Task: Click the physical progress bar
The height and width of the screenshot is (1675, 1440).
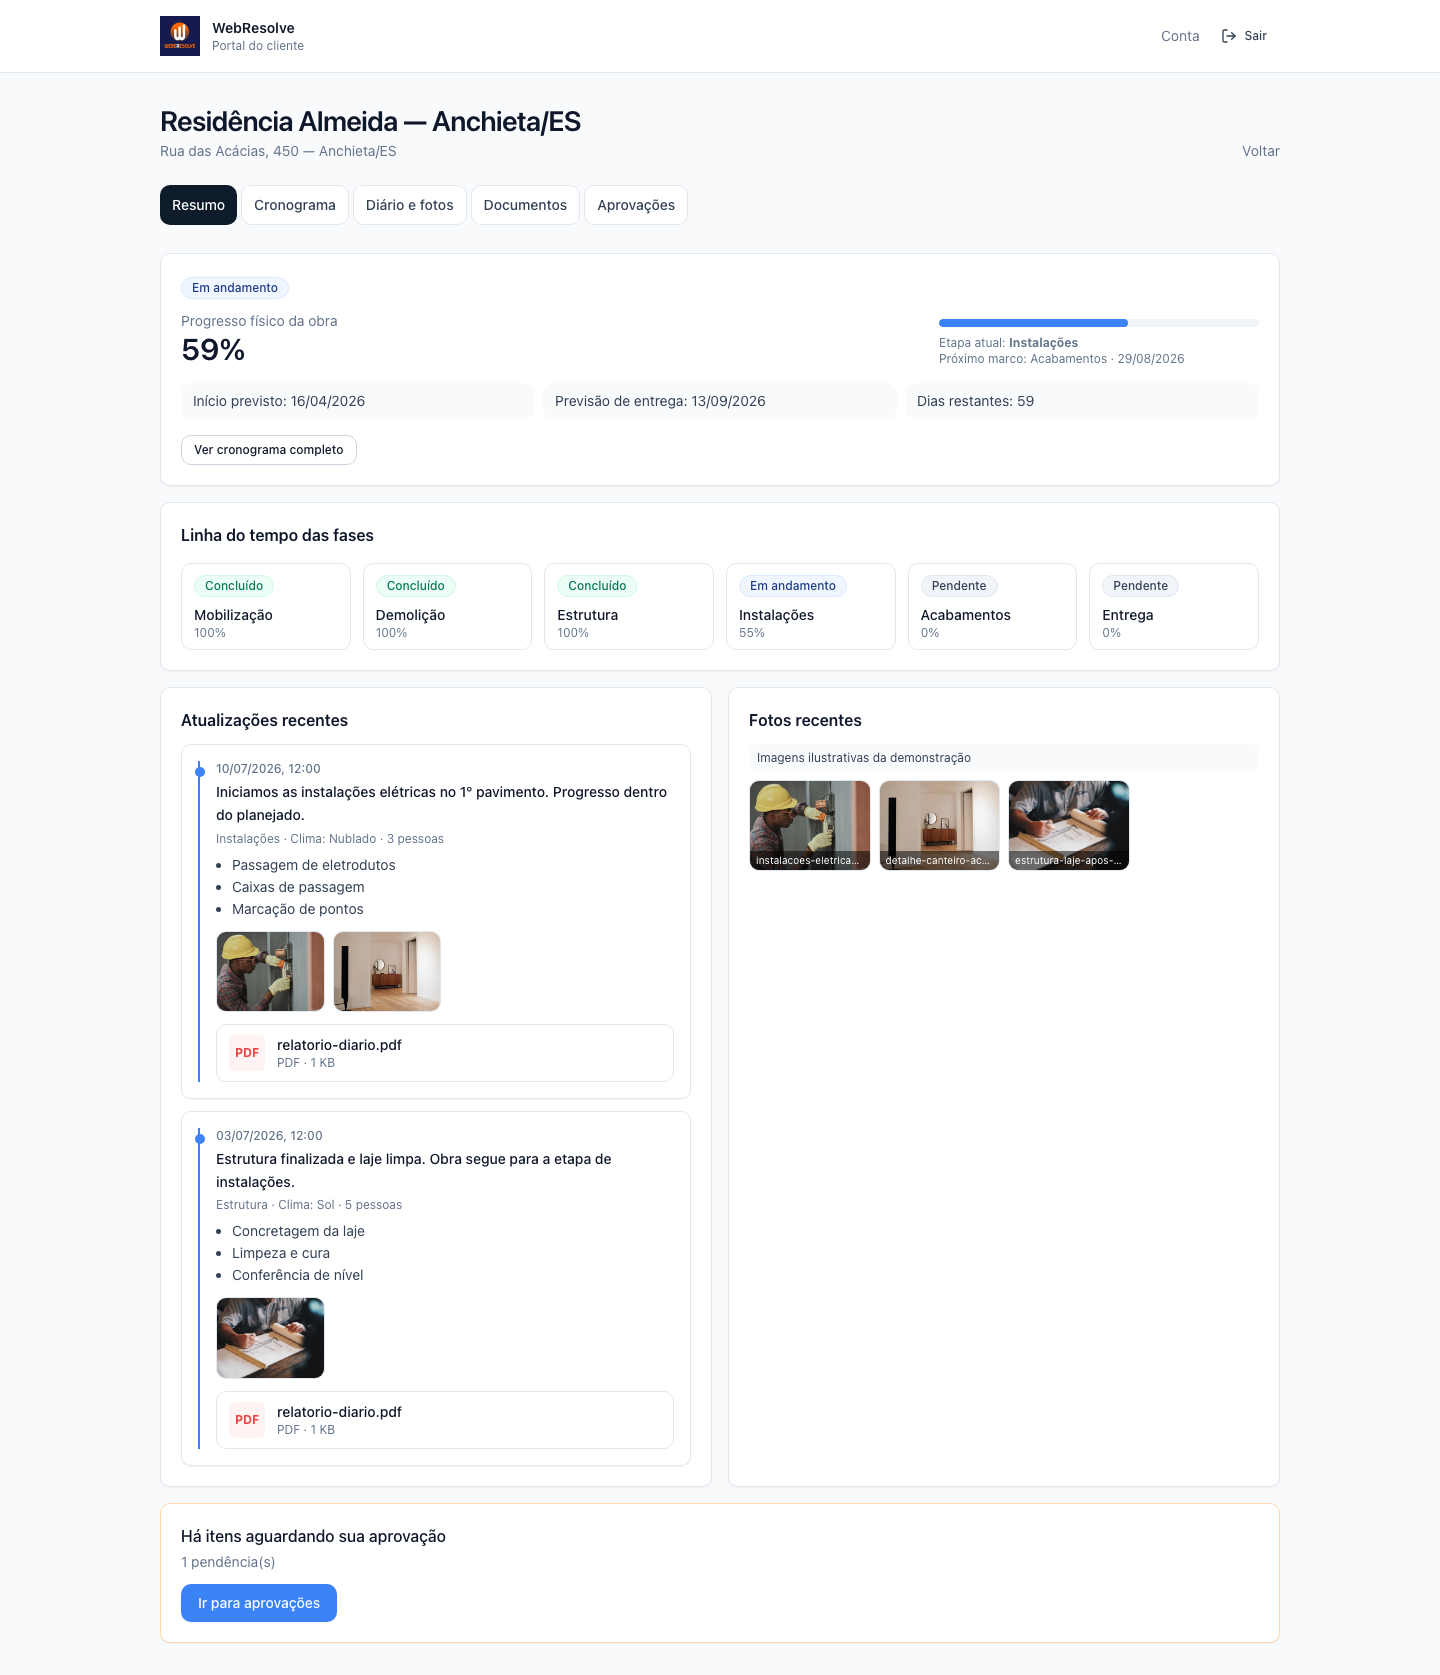Action: (x=1099, y=323)
